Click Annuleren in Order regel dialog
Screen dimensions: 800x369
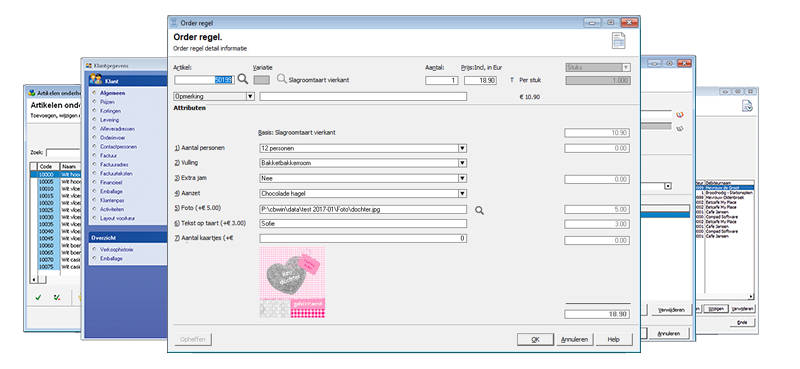pos(574,339)
